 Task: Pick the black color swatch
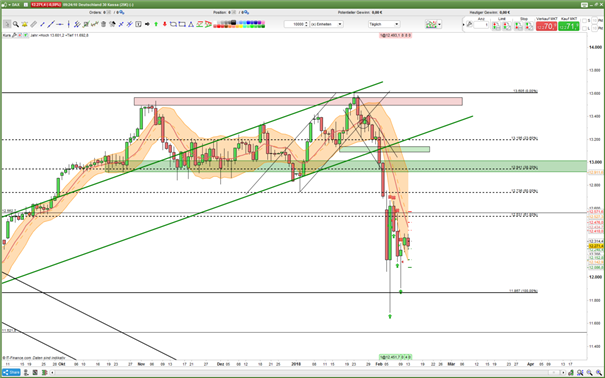click(x=233, y=22)
